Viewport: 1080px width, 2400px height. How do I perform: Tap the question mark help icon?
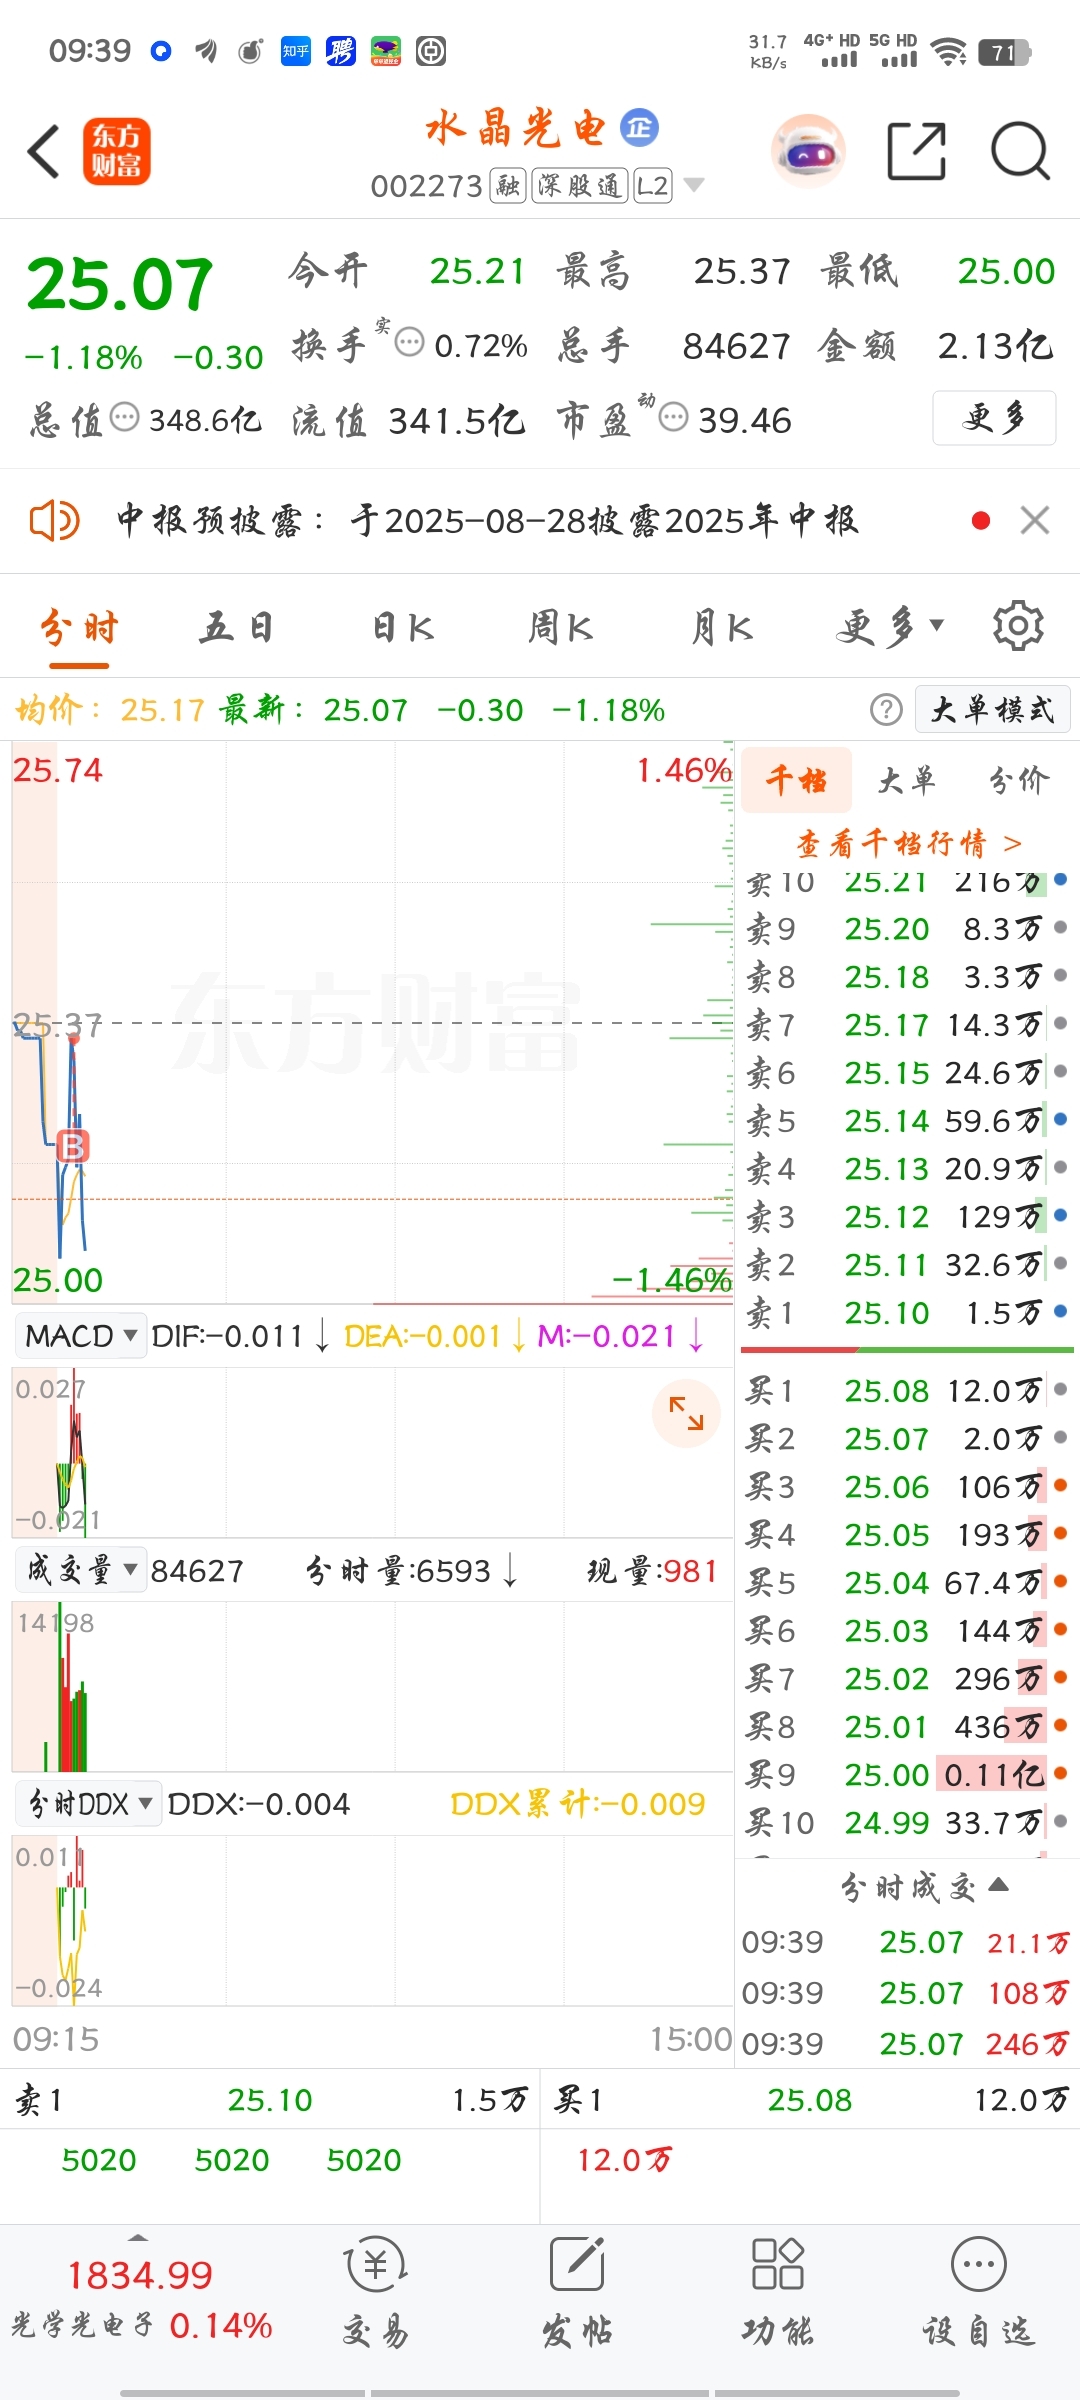pos(886,710)
